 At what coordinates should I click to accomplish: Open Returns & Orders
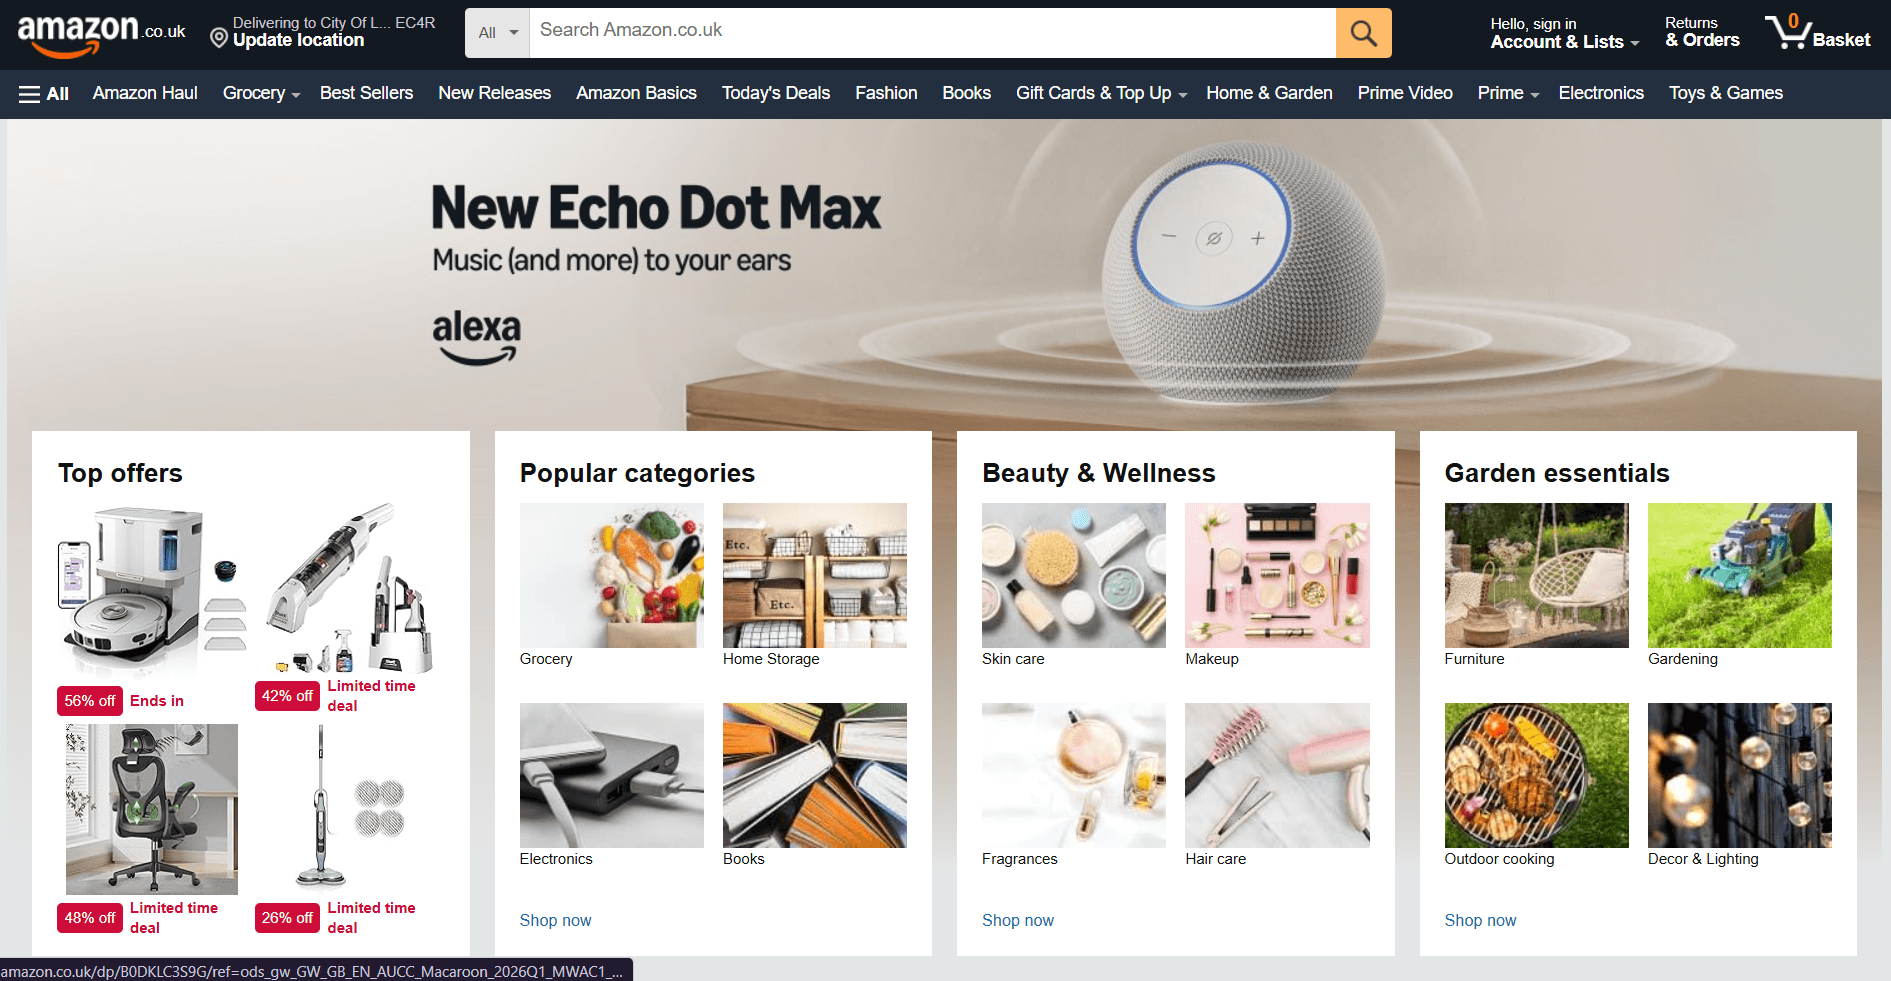tap(1702, 33)
